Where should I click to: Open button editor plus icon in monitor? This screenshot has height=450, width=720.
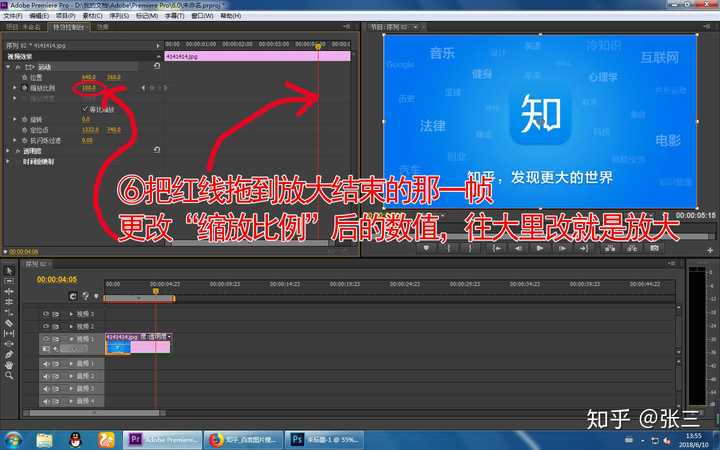[x=710, y=250]
